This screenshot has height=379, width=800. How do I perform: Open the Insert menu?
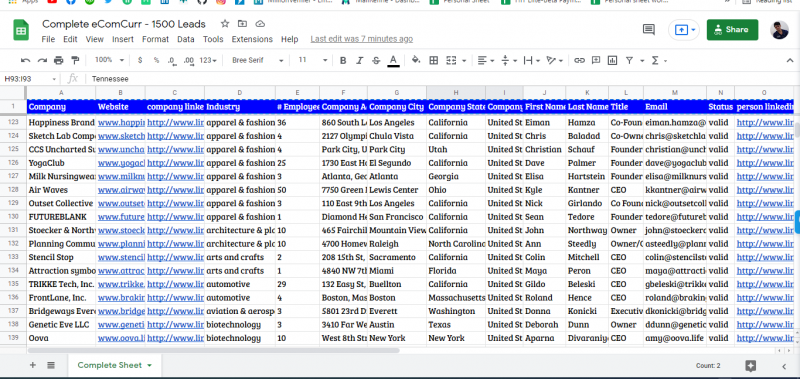click(122, 39)
